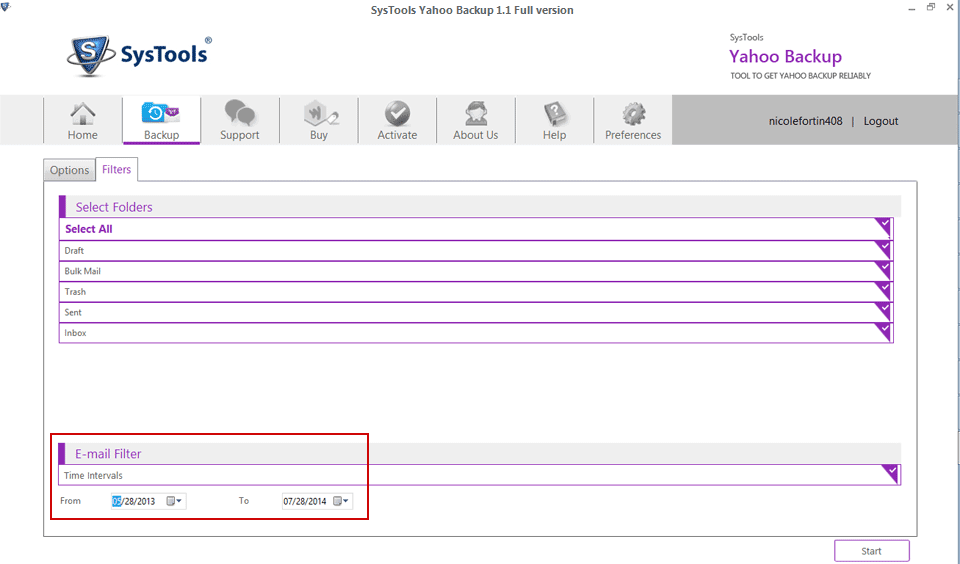
Task: Click the Trash folder row label
Action: (75, 291)
